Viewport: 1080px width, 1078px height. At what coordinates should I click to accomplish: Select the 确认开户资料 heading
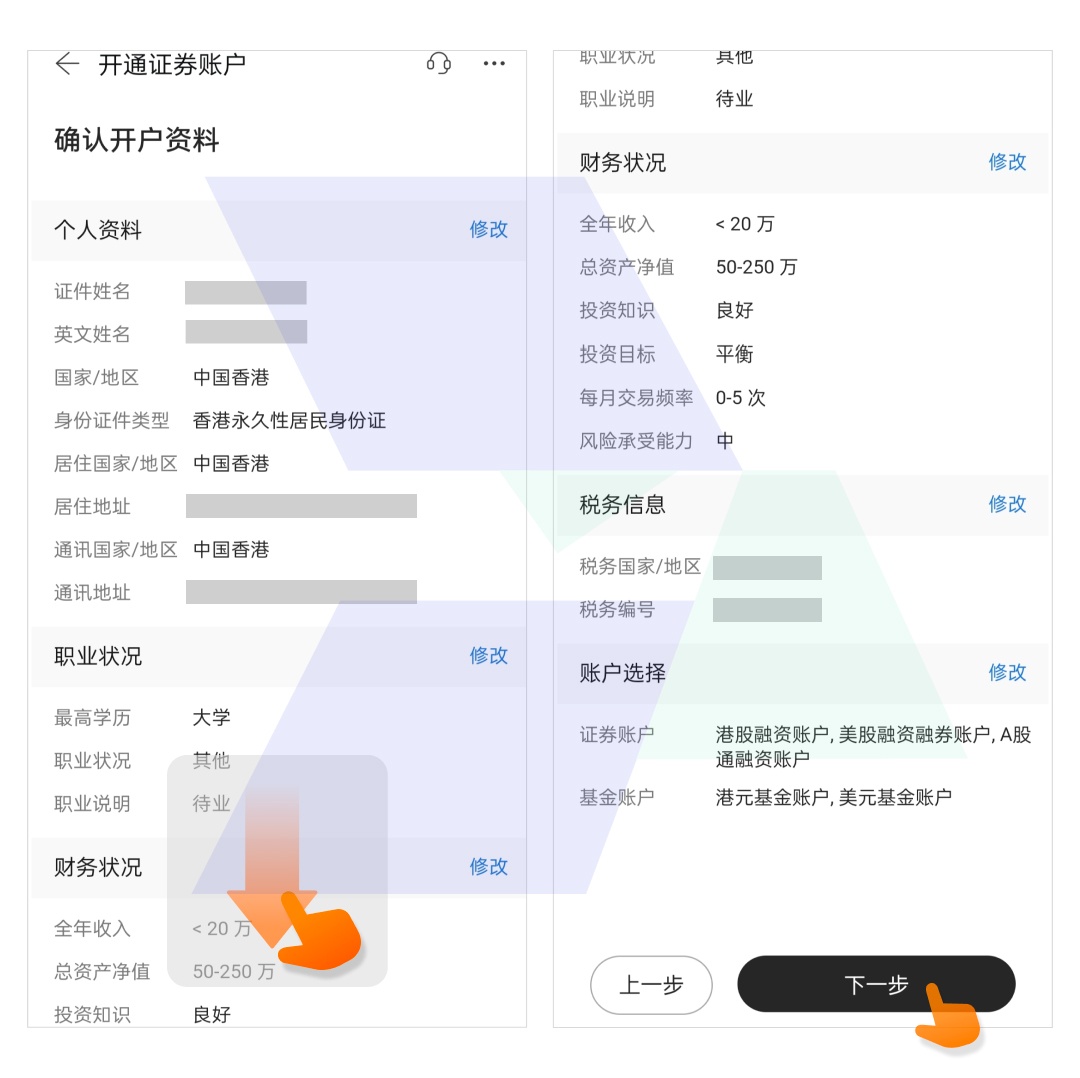point(136,140)
